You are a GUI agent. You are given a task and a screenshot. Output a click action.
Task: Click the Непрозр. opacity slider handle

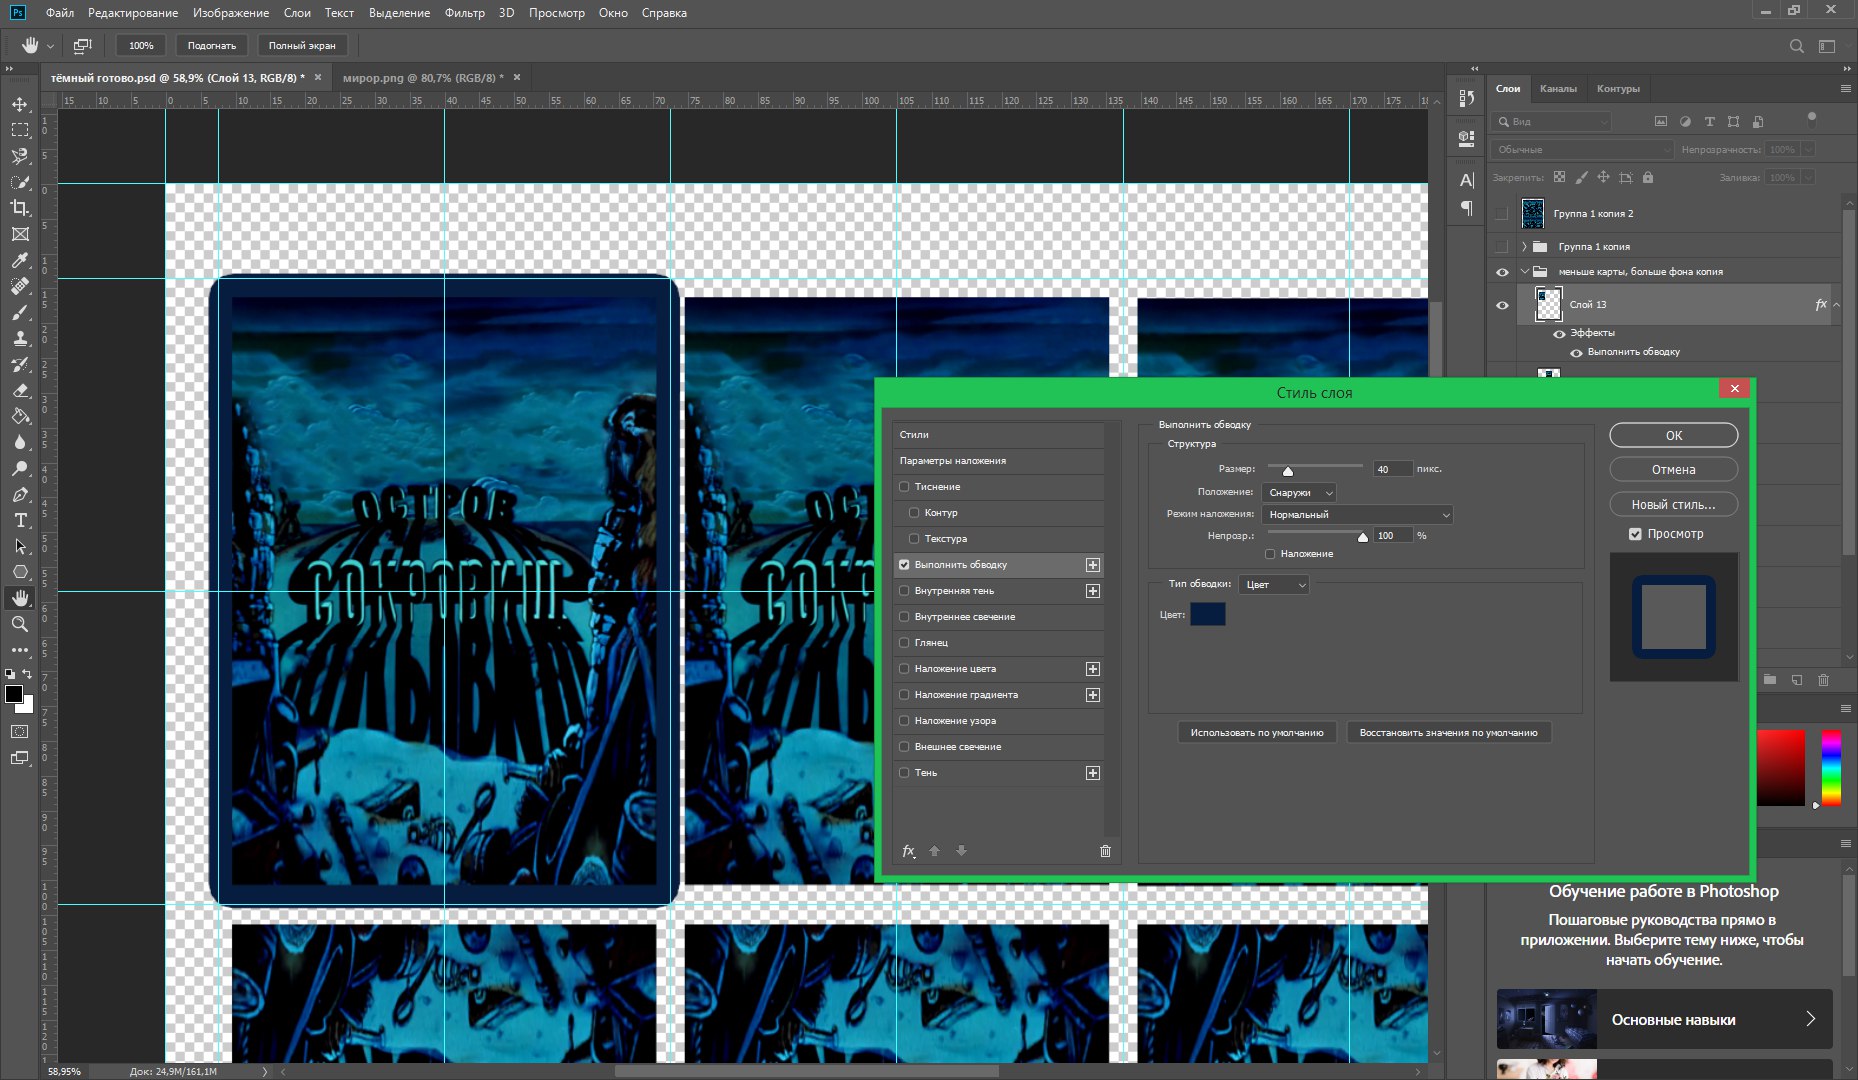(x=1362, y=537)
